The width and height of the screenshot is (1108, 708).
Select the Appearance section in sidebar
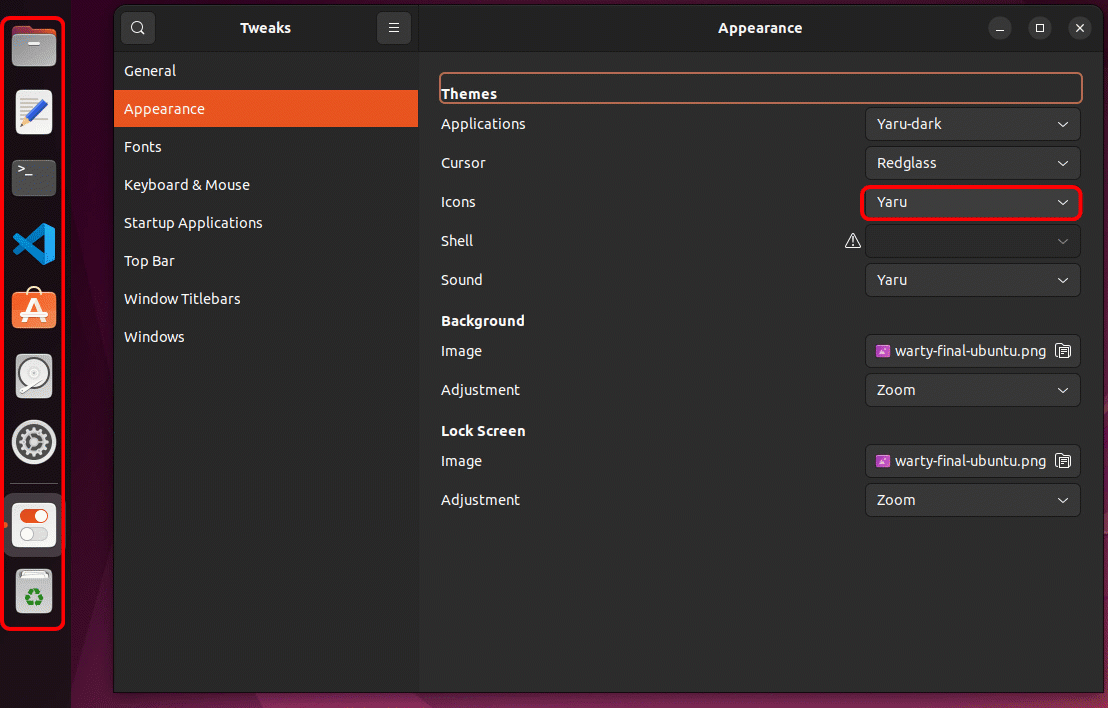pyautogui.click(x=266, y=109)
